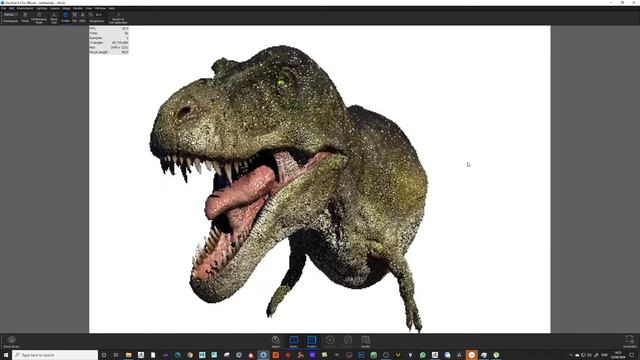This screenshot has width=640, height=360.
Task: Open the Animation timeline
Action: tap(330, 341)
